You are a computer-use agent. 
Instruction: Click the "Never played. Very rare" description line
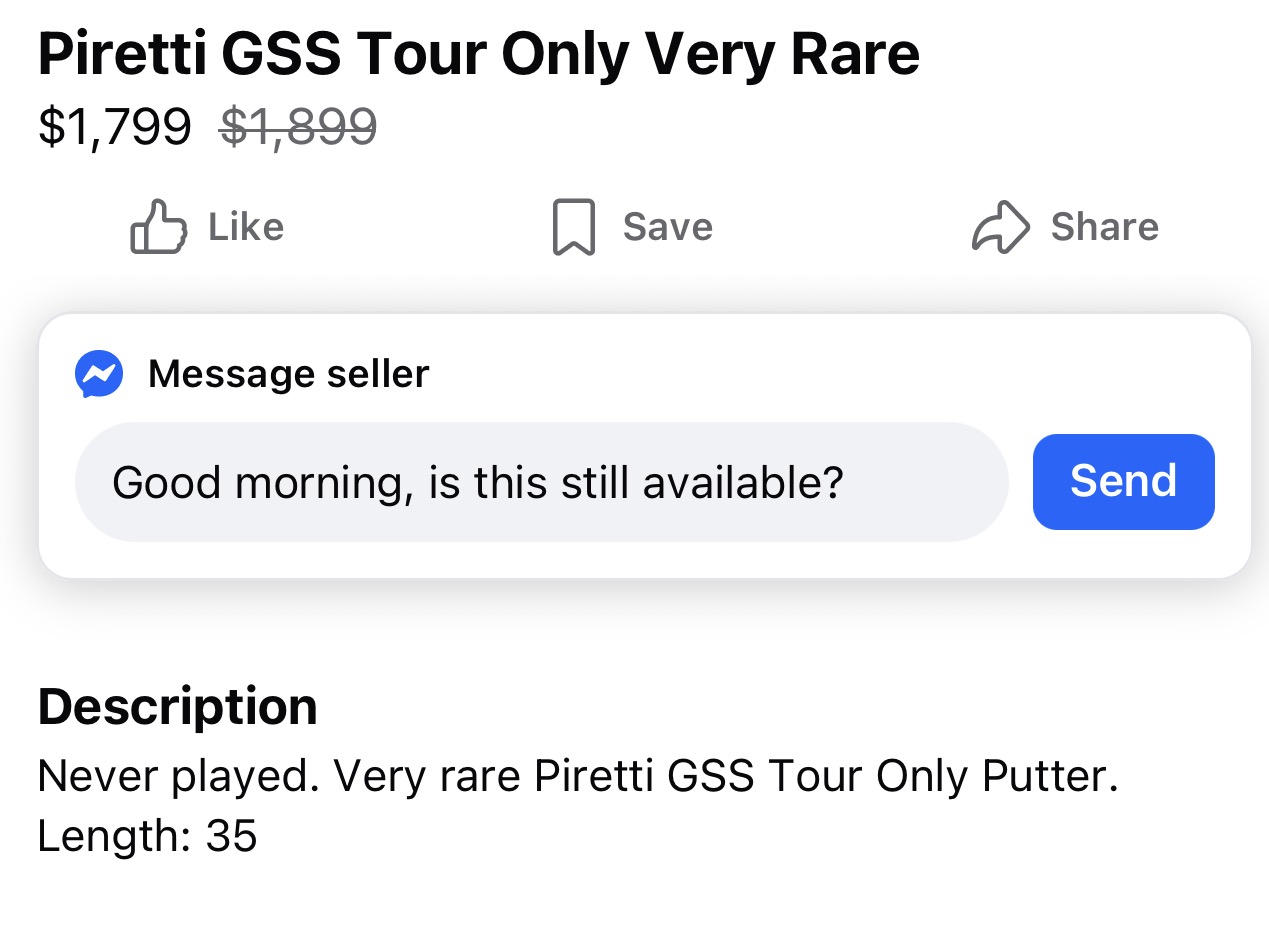pyautogui.click(x=280, y=776)
